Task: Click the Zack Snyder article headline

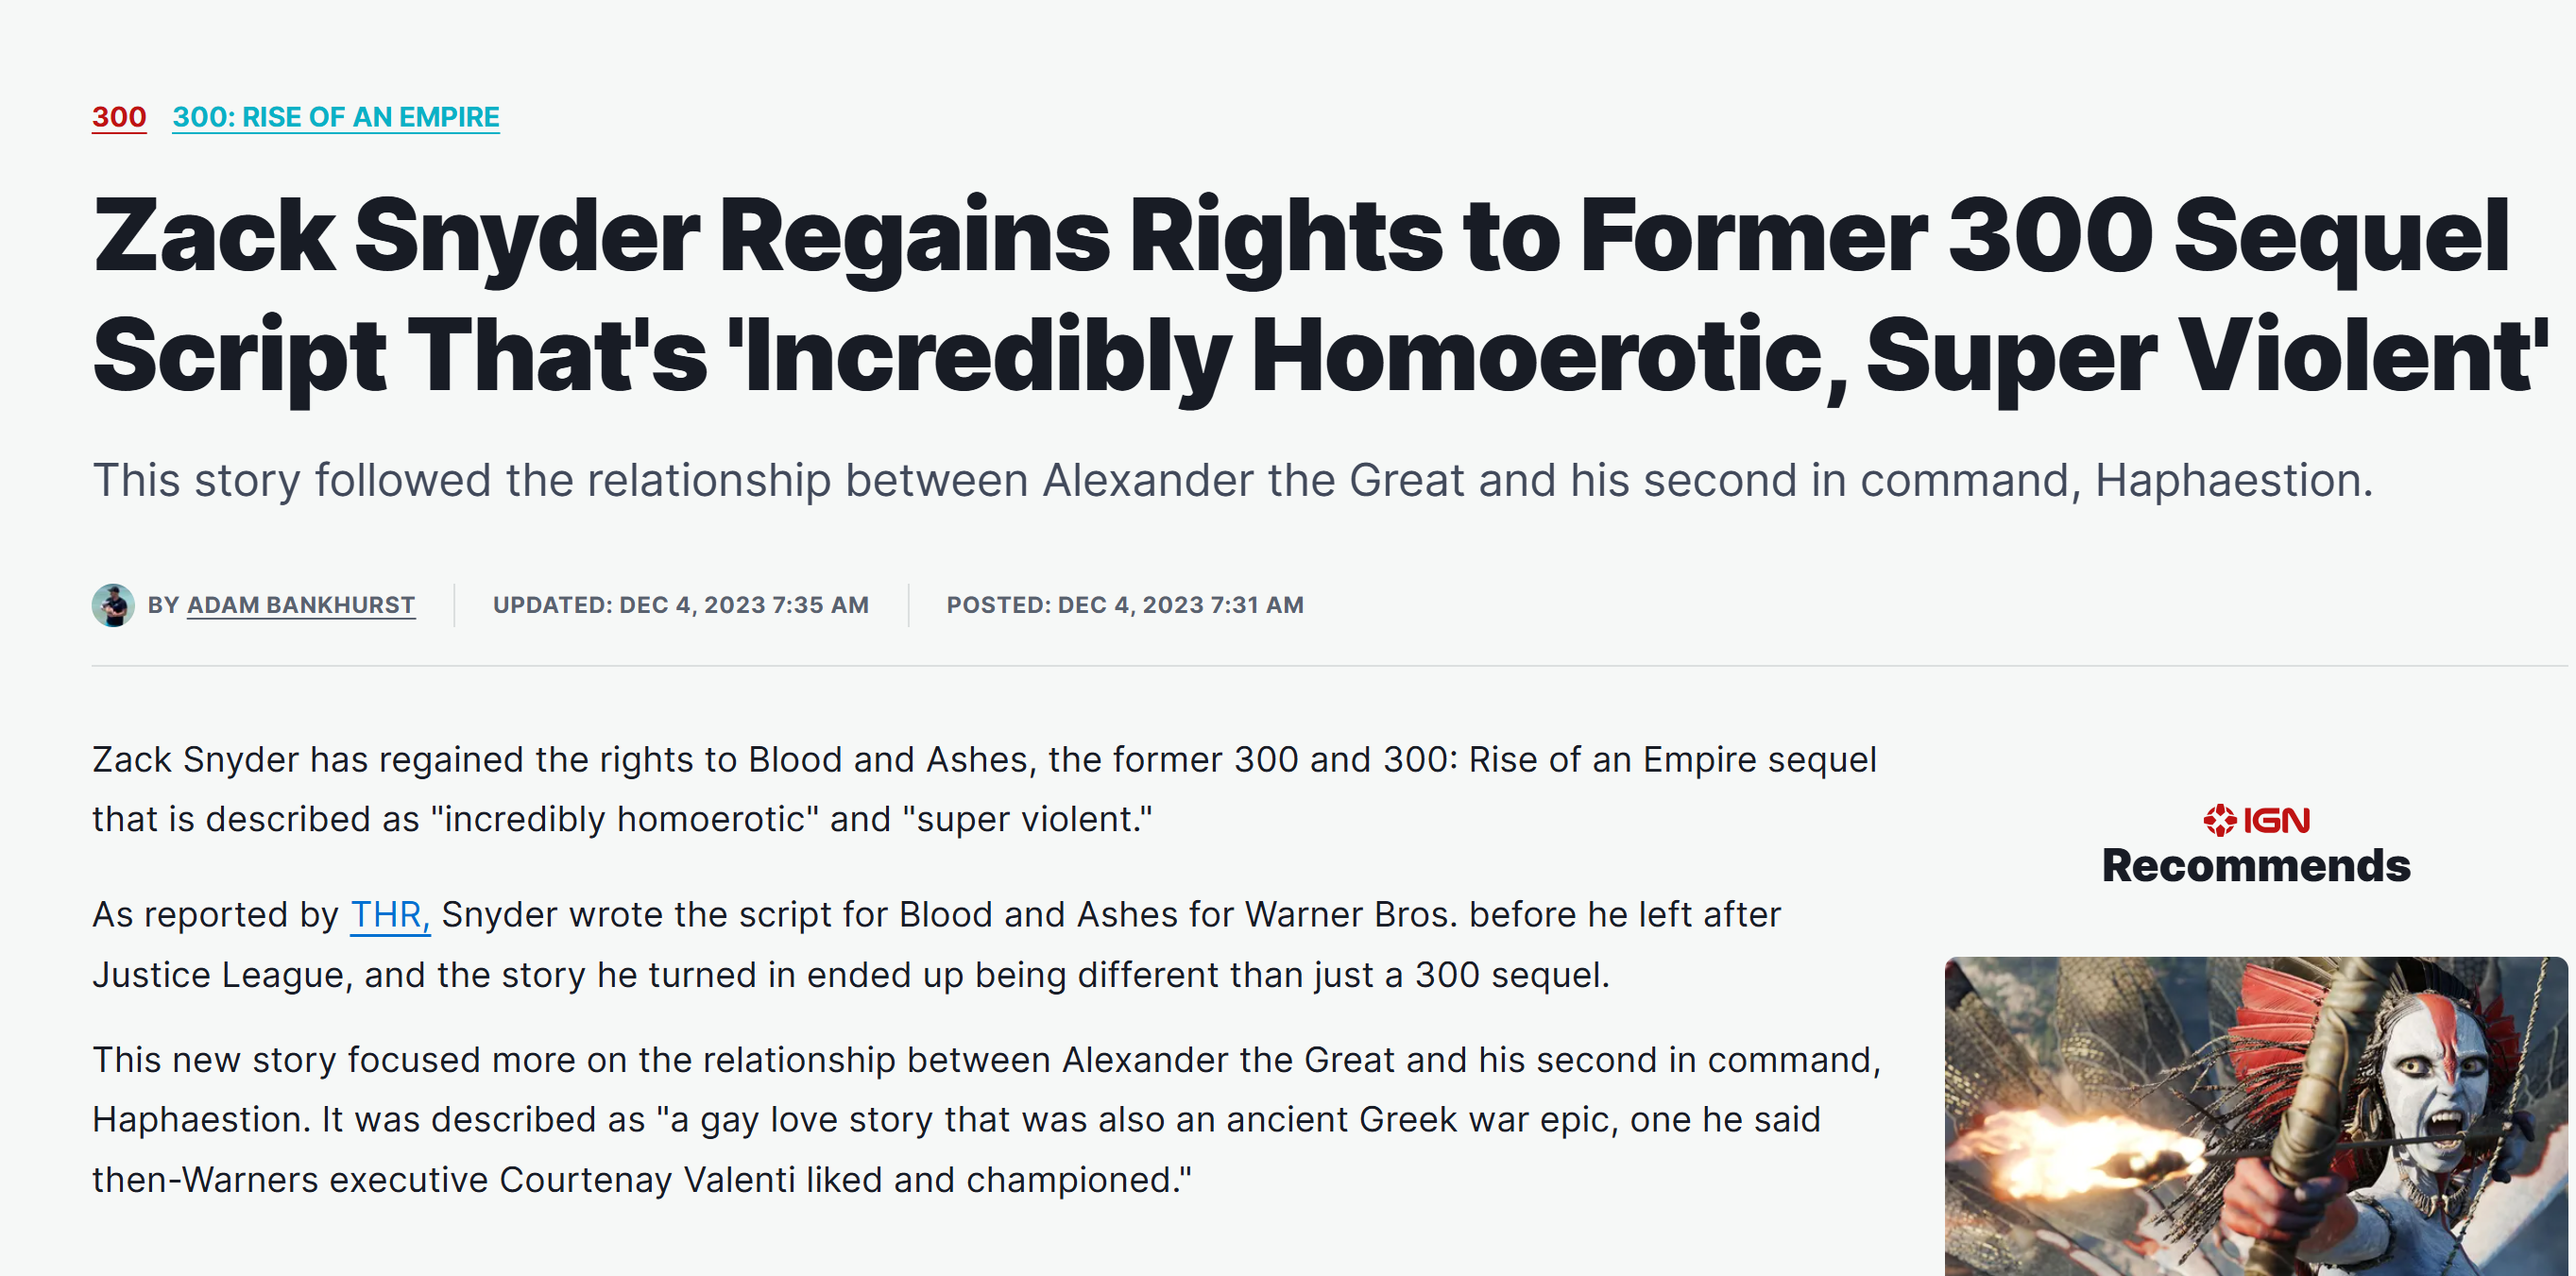Action: (x=1320, y=296)
